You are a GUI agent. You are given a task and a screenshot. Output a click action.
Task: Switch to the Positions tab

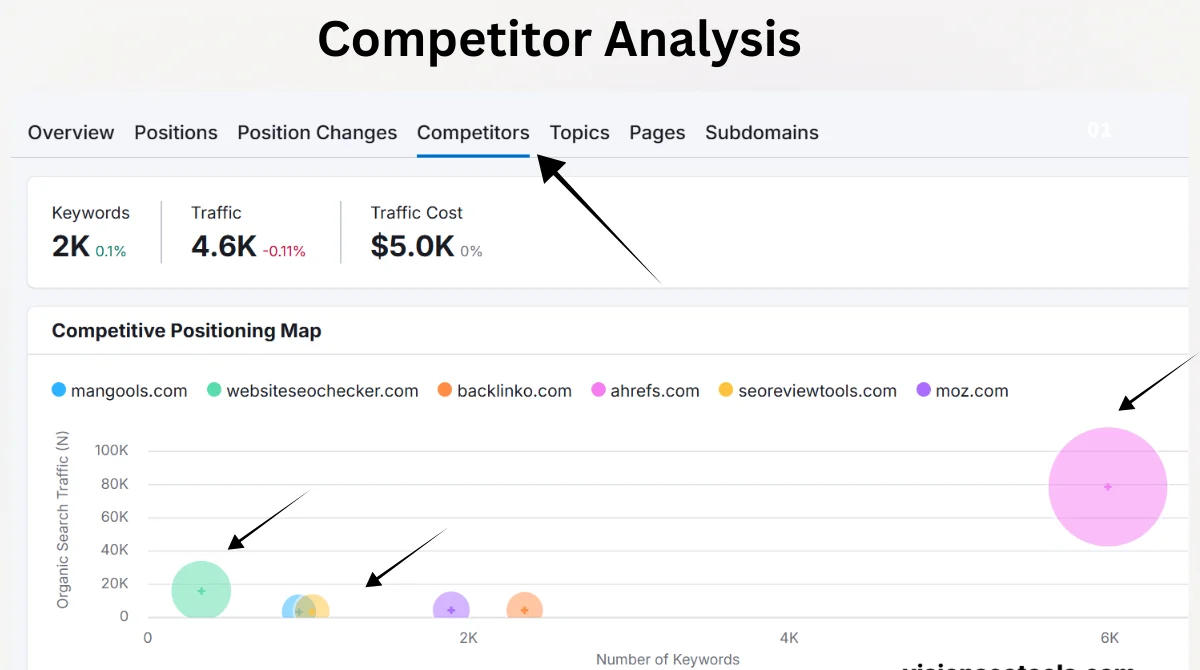click(x=176, y=132)
